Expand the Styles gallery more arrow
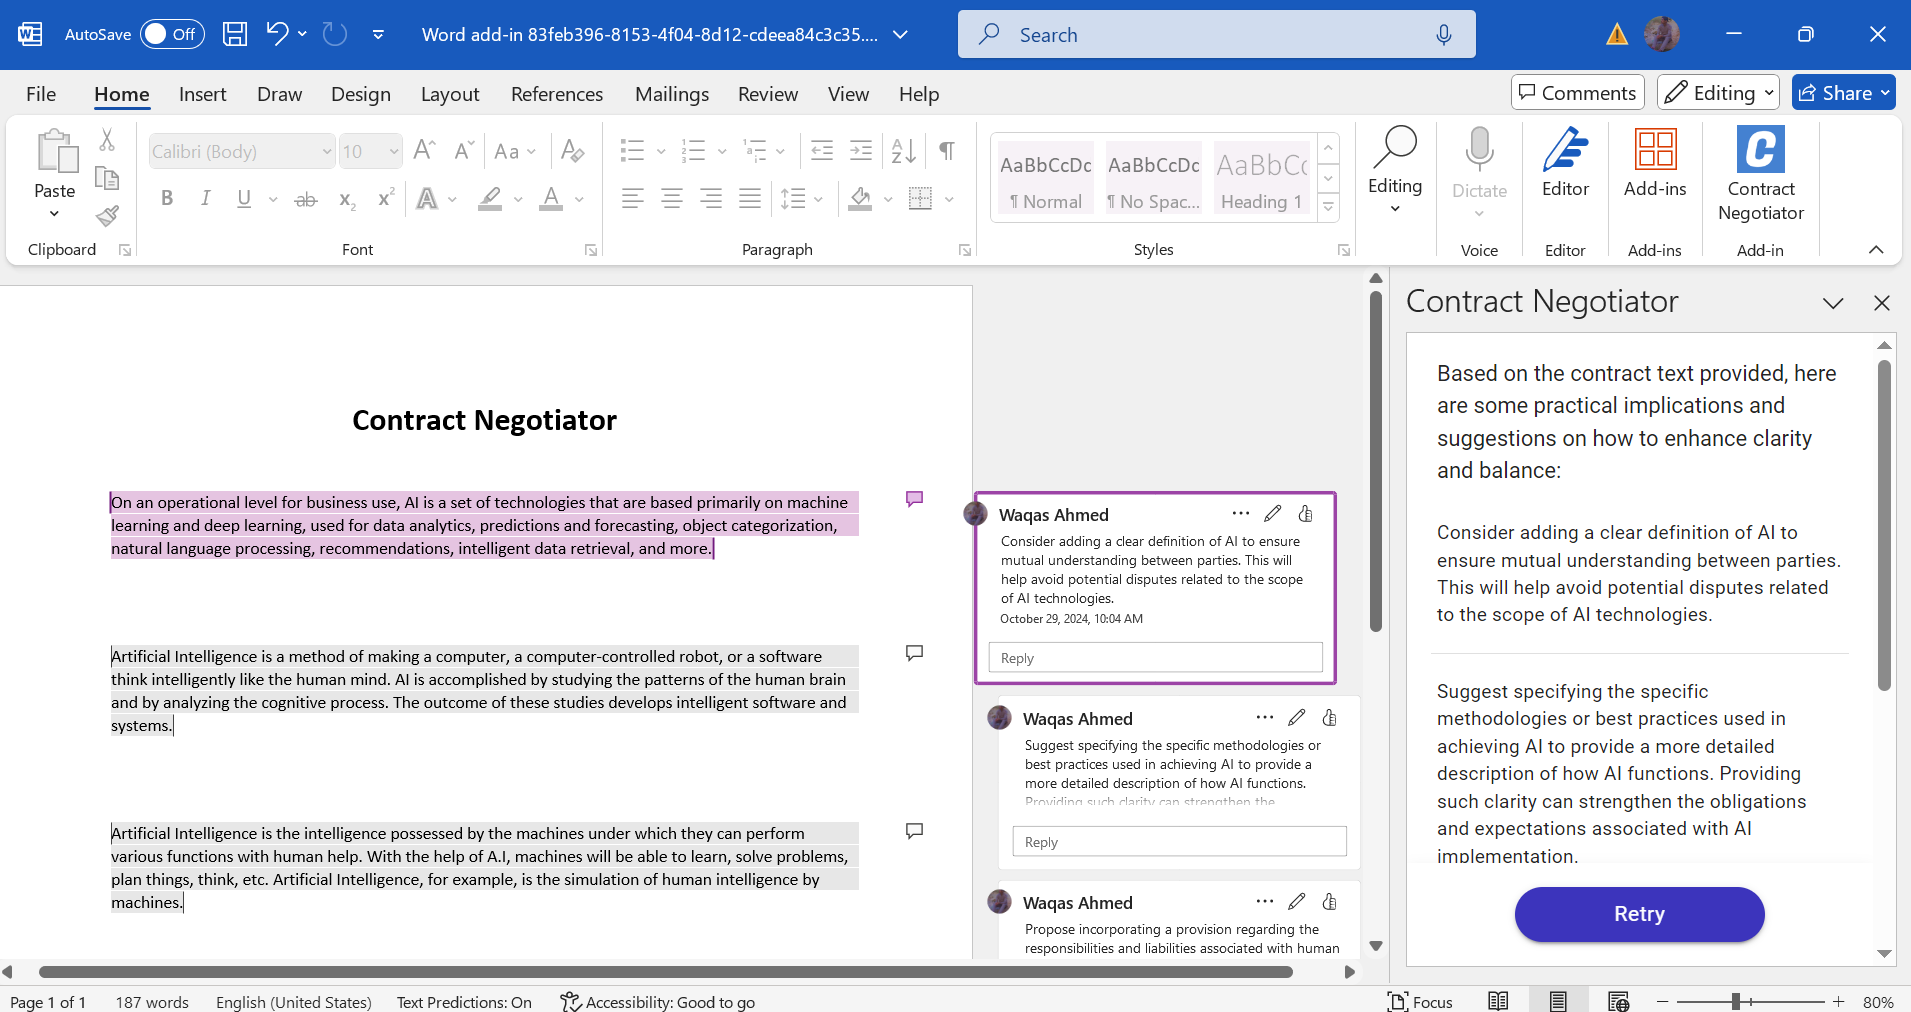Viewport: 1911px width, 1012px height. click(x=1328, y=207)
